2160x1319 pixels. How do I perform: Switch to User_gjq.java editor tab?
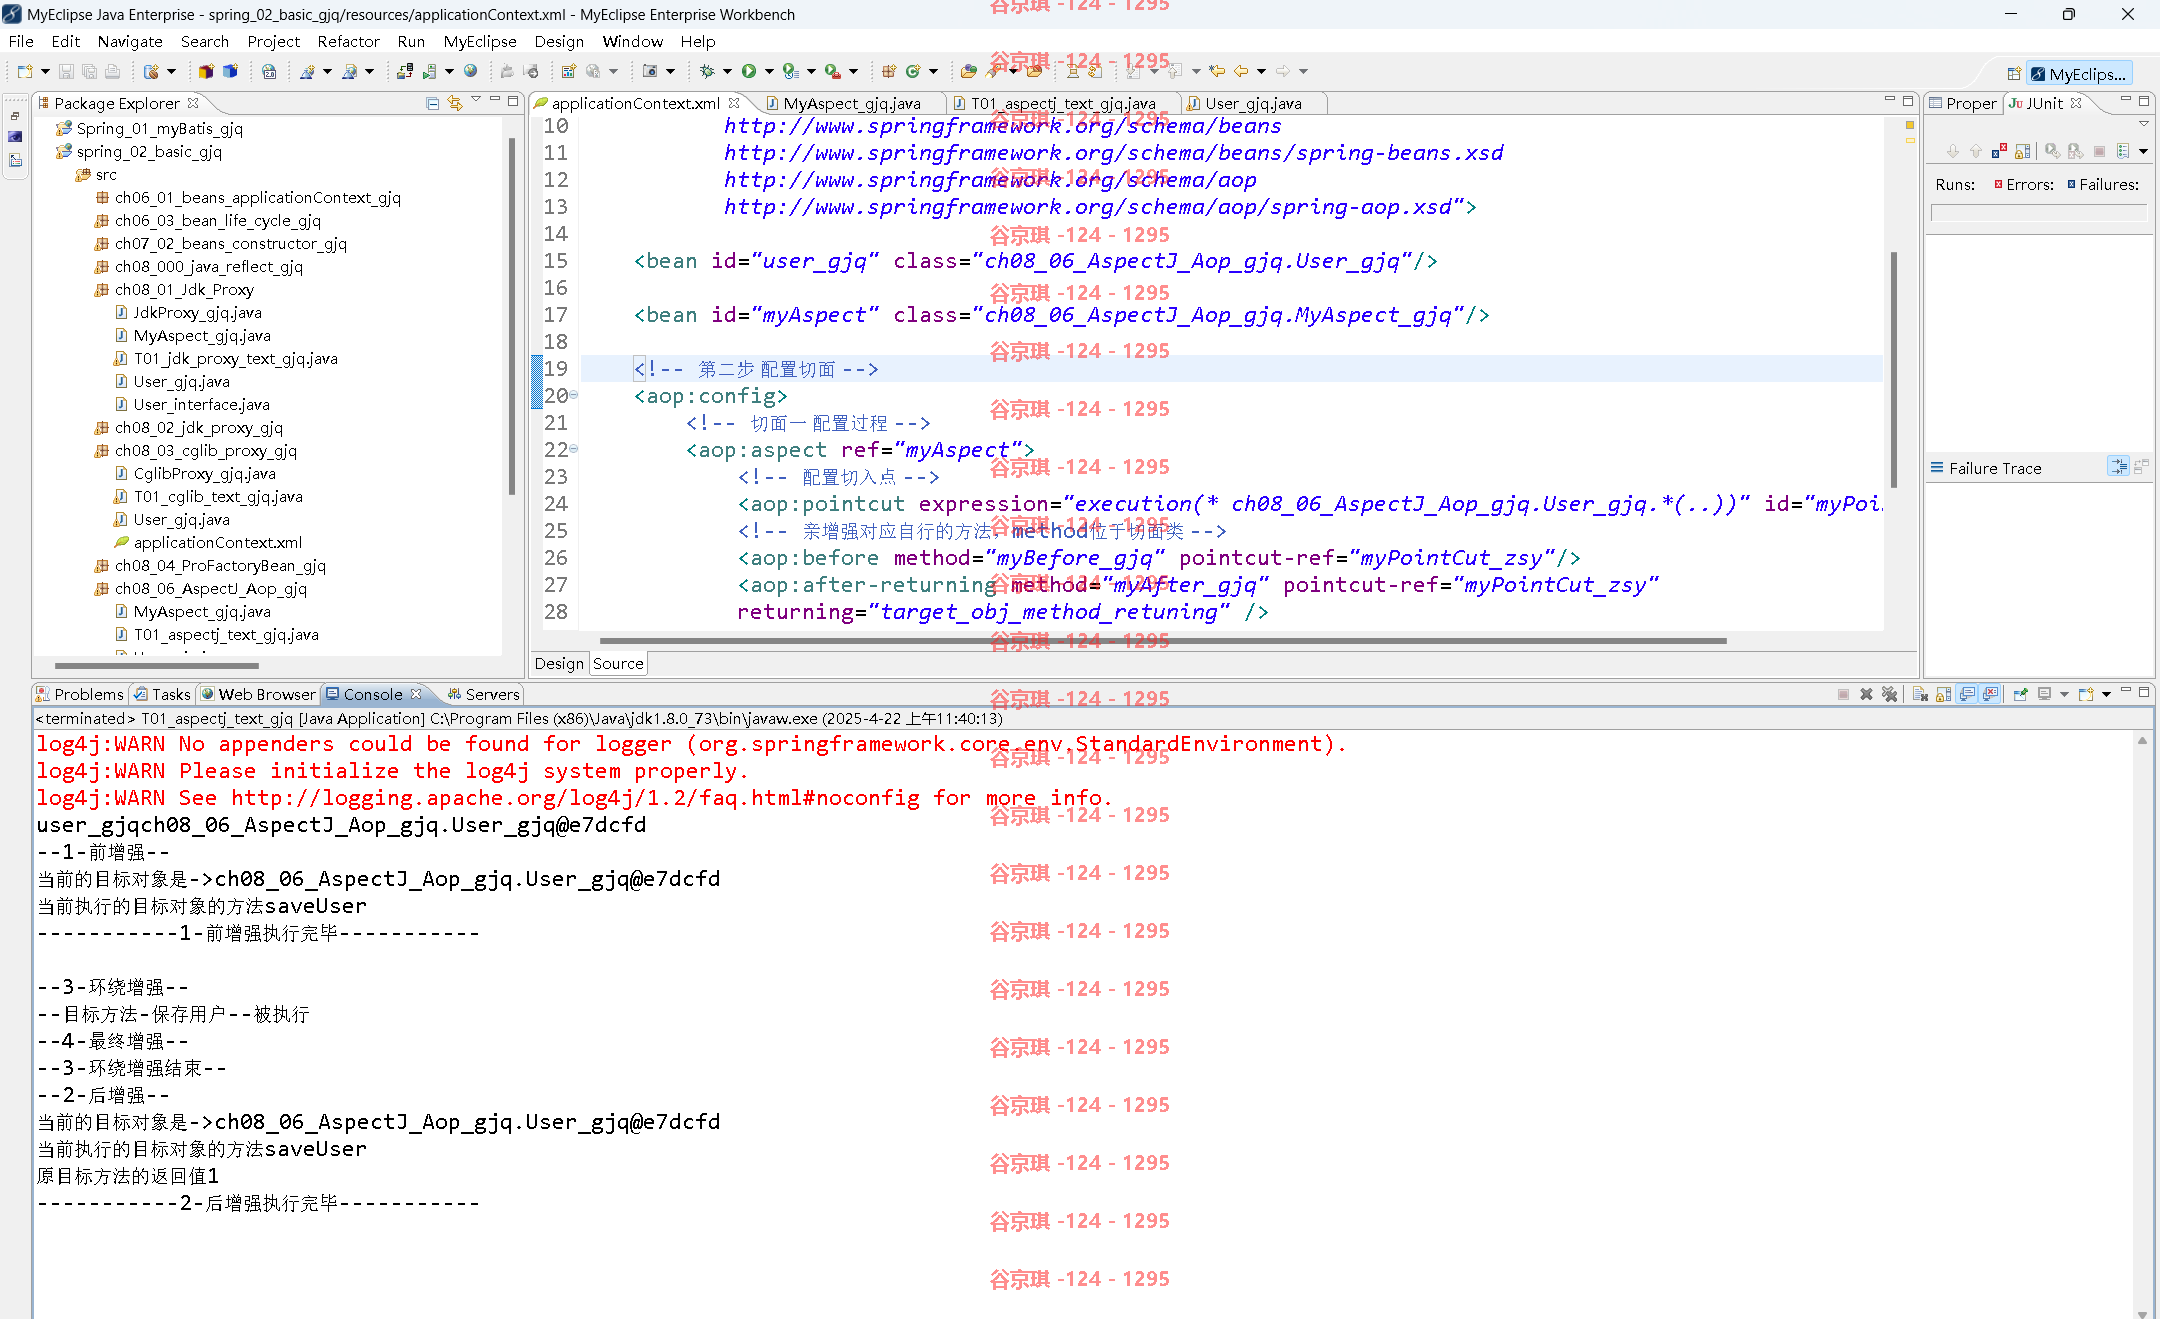pyautogui.click(x=1253, y=103)
